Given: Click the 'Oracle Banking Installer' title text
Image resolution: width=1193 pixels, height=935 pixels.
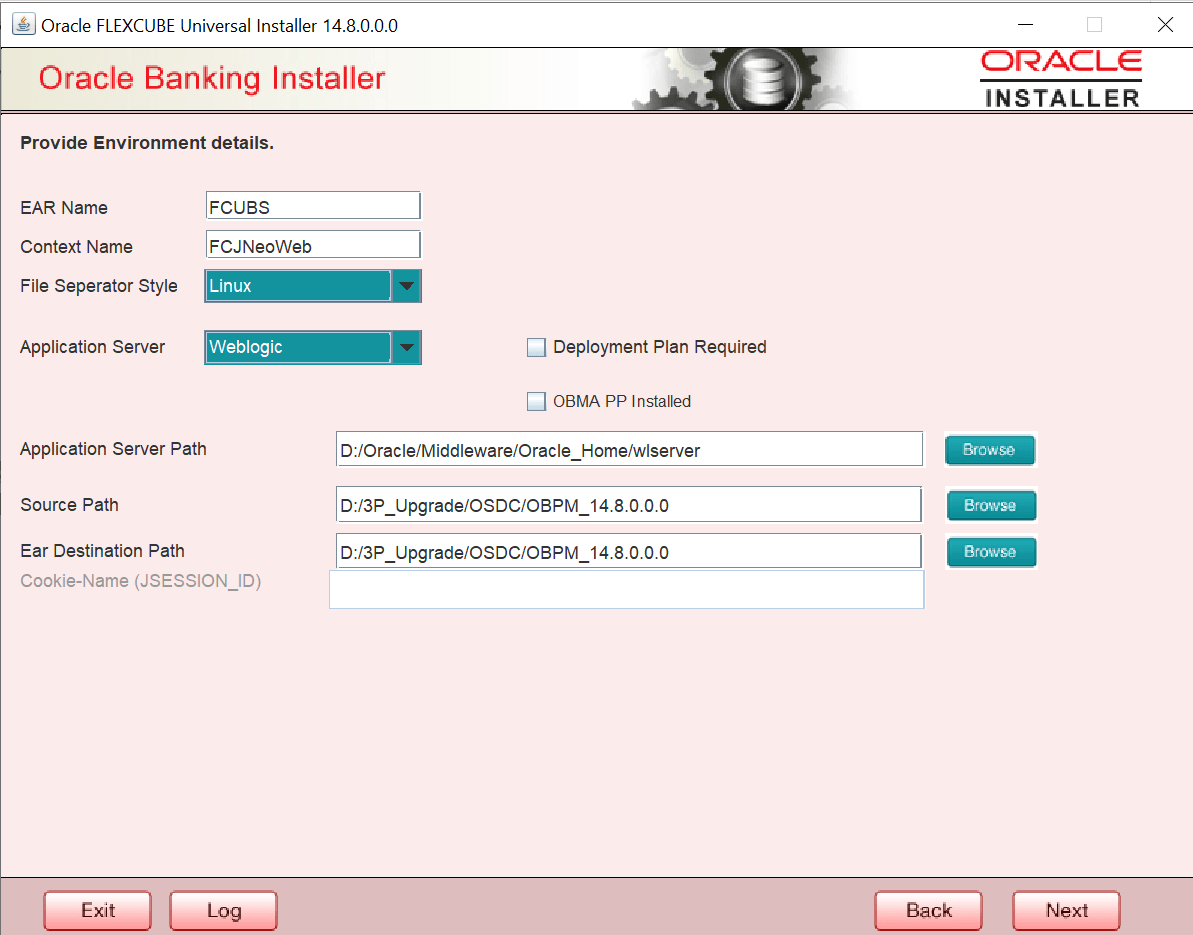Looking at the screenshot, I should click(212, 78).
